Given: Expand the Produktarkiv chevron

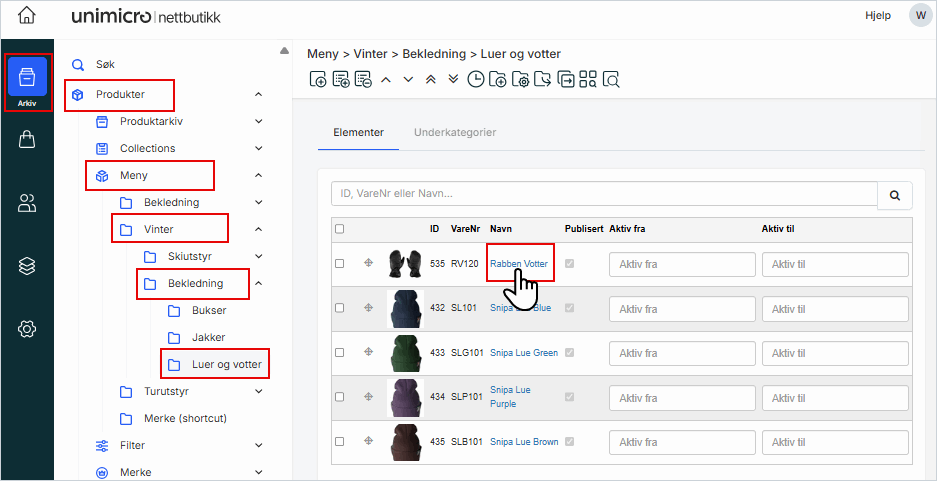Looking at the screenshot, I should (259, 122).
